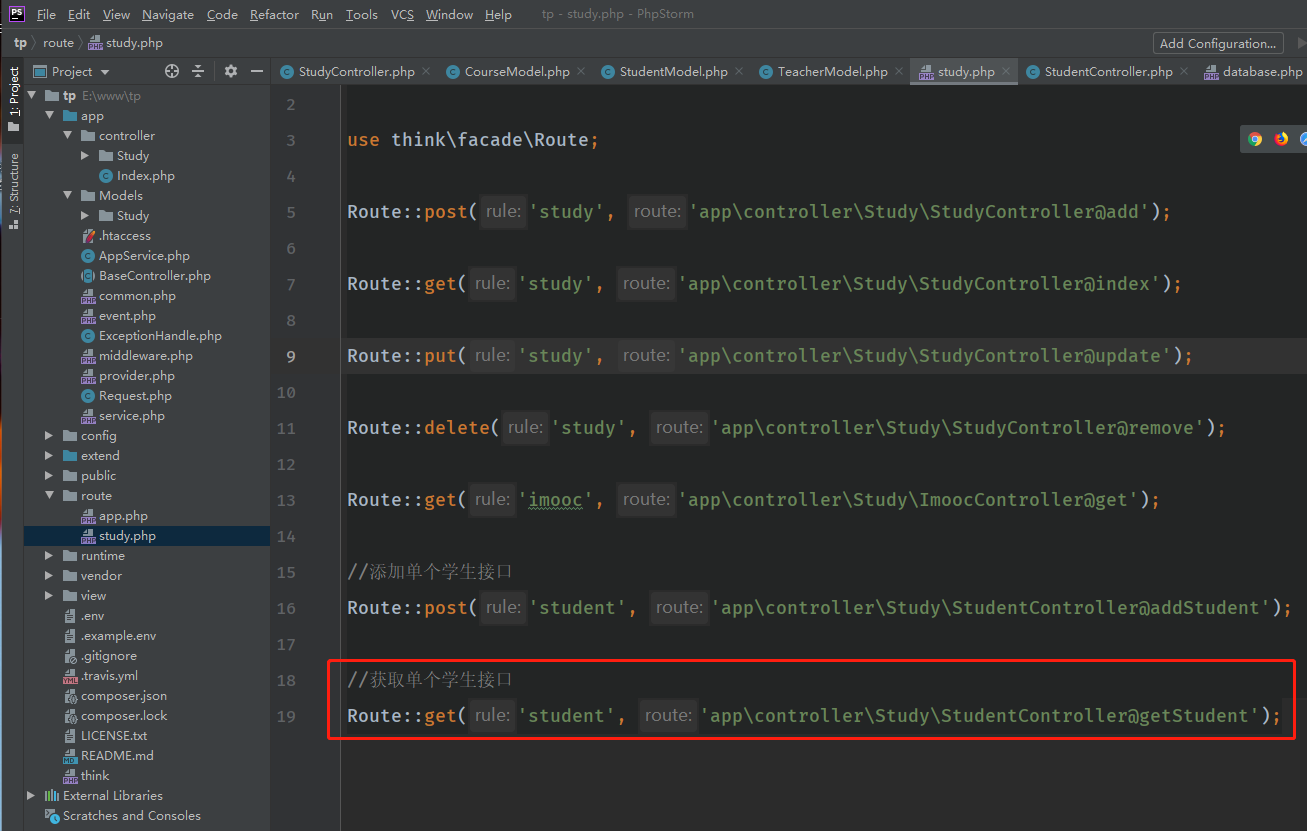Viewport: 1307px width, 831px height.
Task: Collapse the controller folder
Action: click(x=68, y=136)
